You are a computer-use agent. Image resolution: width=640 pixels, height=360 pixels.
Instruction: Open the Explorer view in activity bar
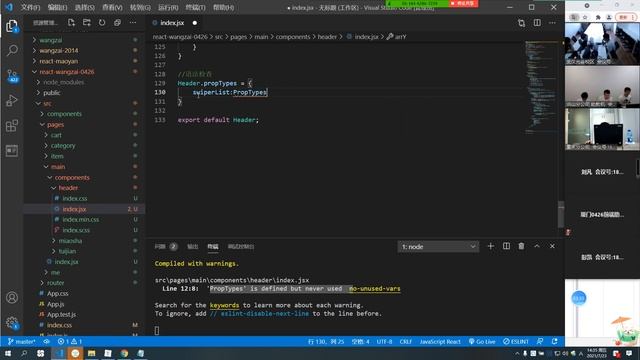(12, 26)
